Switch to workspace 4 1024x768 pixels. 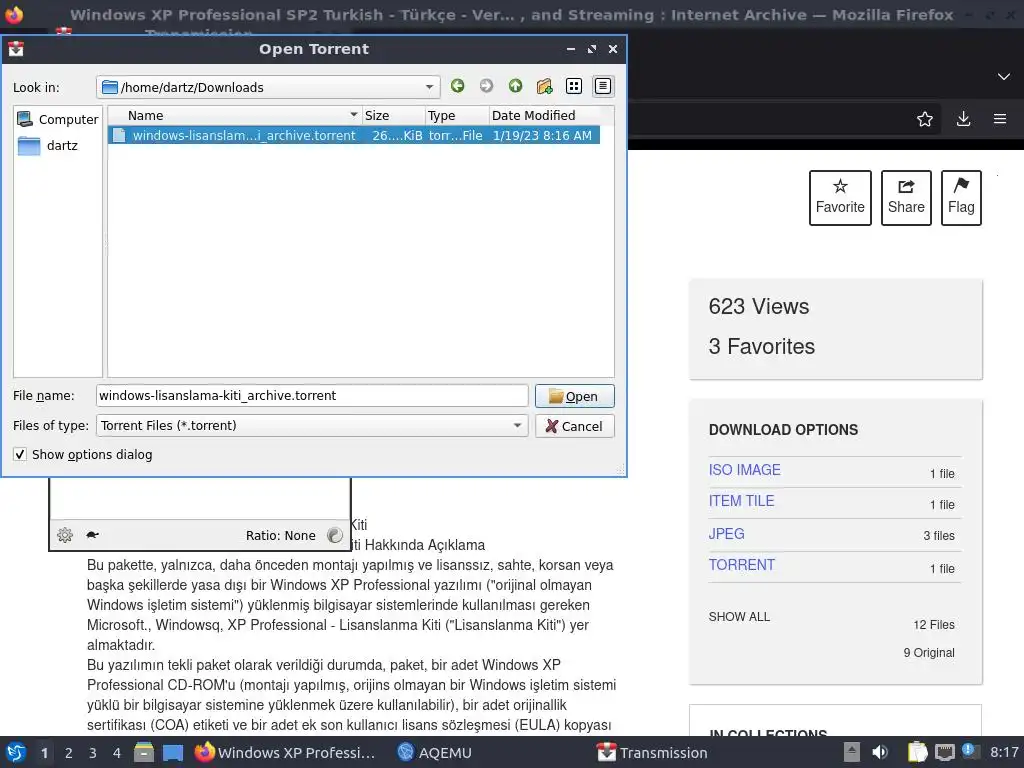[117, 752]
